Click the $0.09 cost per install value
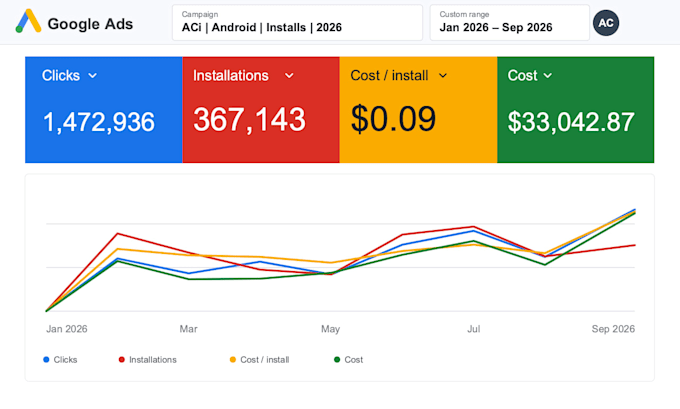Screen dimensions: 680x409 [x=393, y=119]
